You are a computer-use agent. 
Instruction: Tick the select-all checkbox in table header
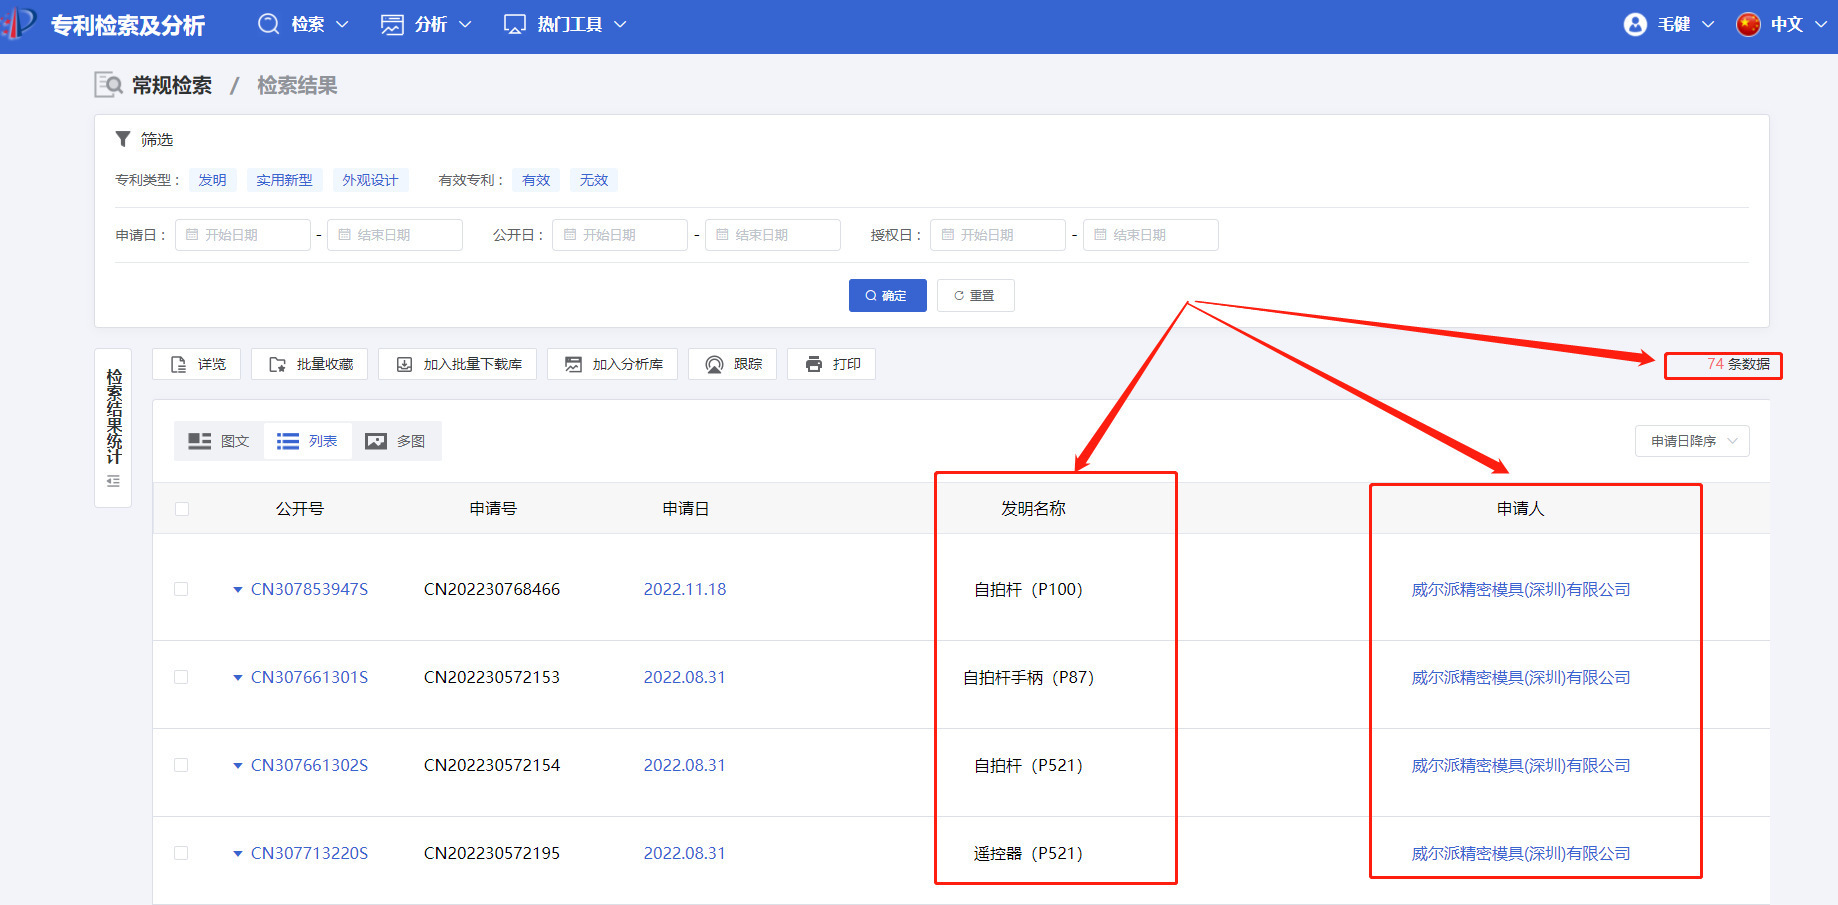pos(181,509)
